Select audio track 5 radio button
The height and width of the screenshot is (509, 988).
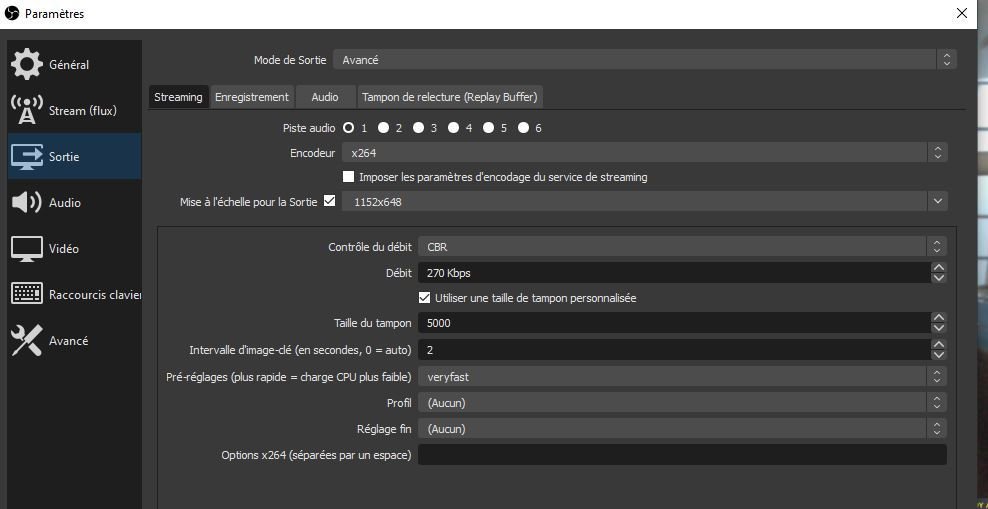pos(488,128)
